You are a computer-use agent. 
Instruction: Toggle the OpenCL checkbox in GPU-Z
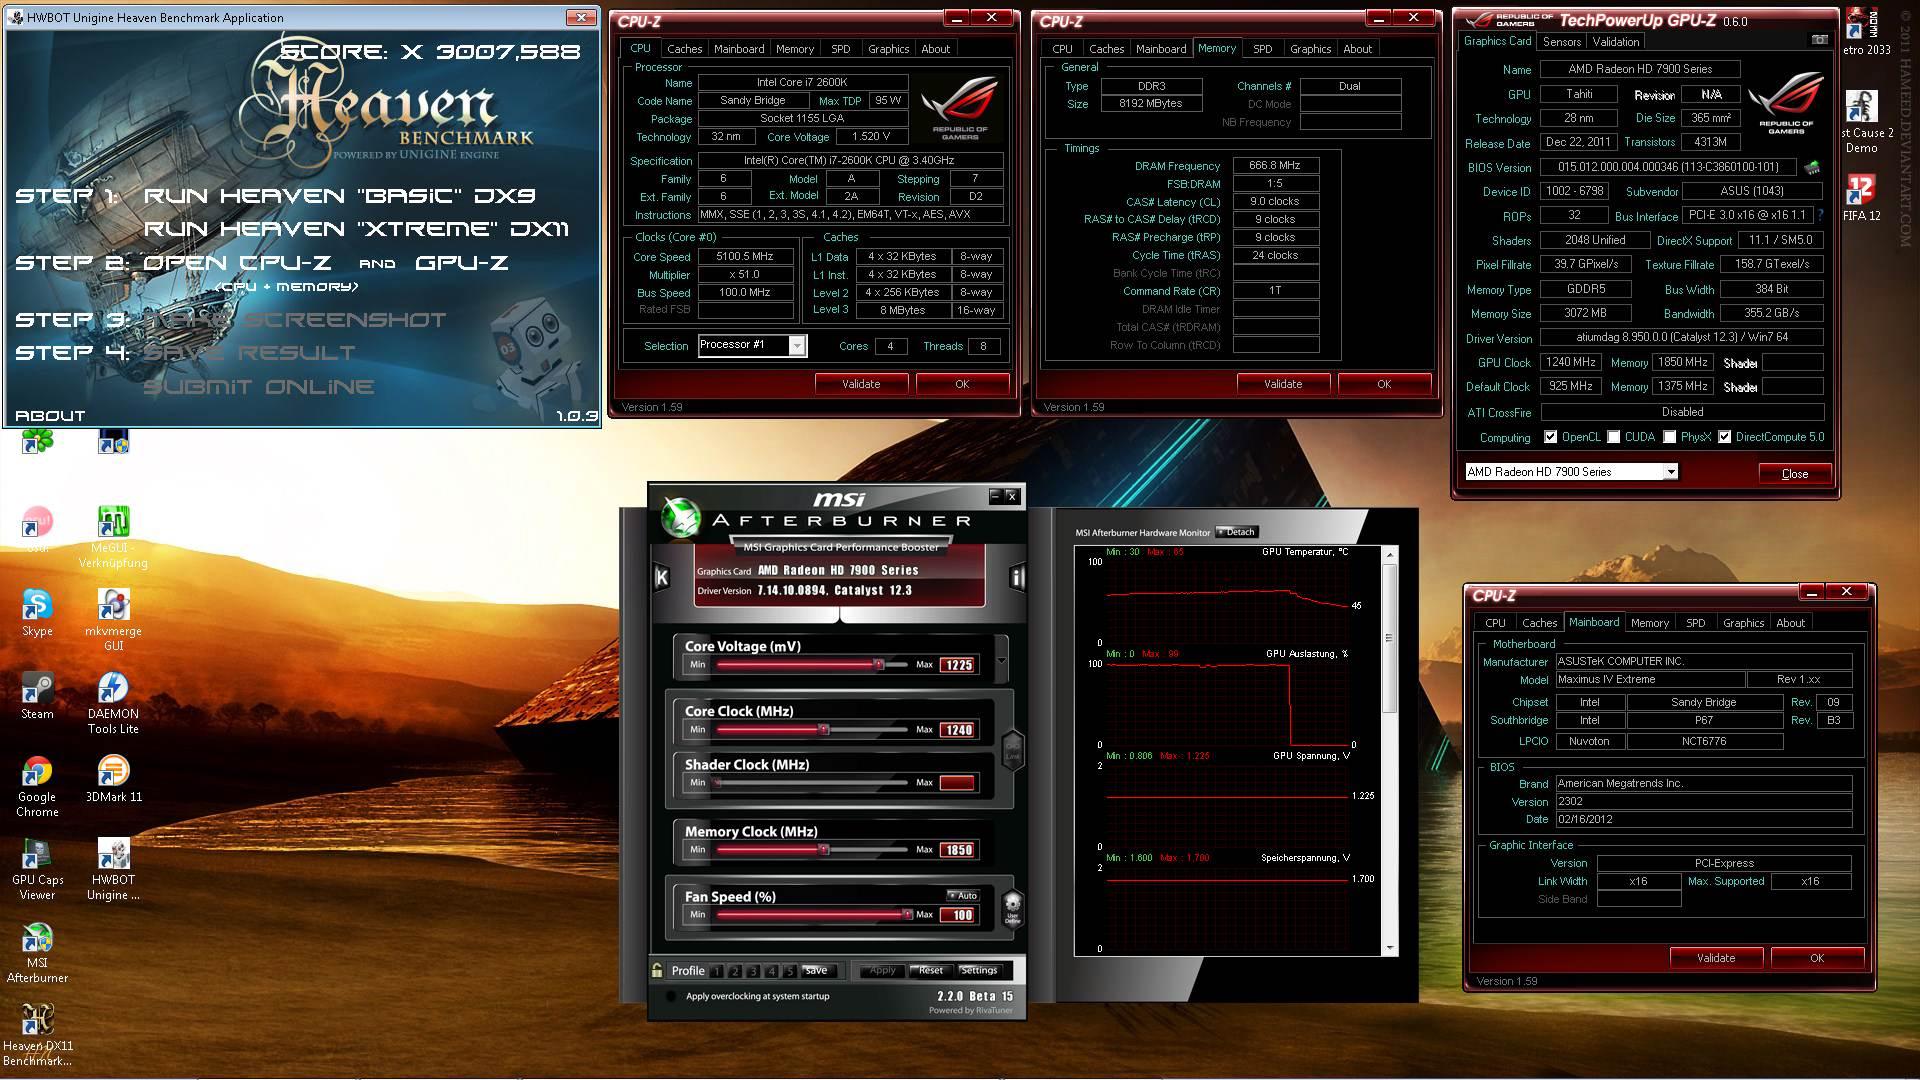pos(1550,437)
